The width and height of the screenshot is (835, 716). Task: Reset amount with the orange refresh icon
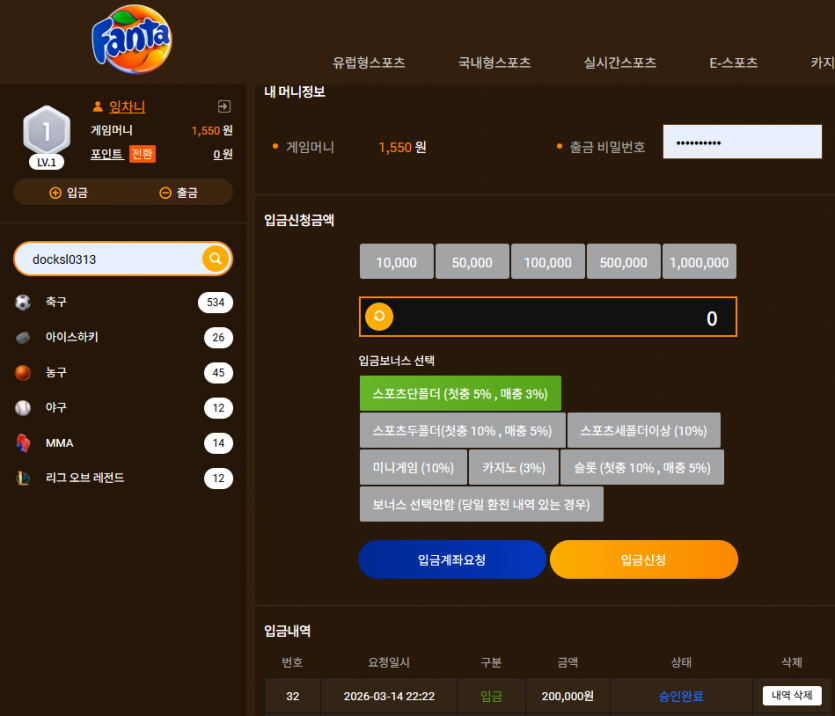coord(379,317)
